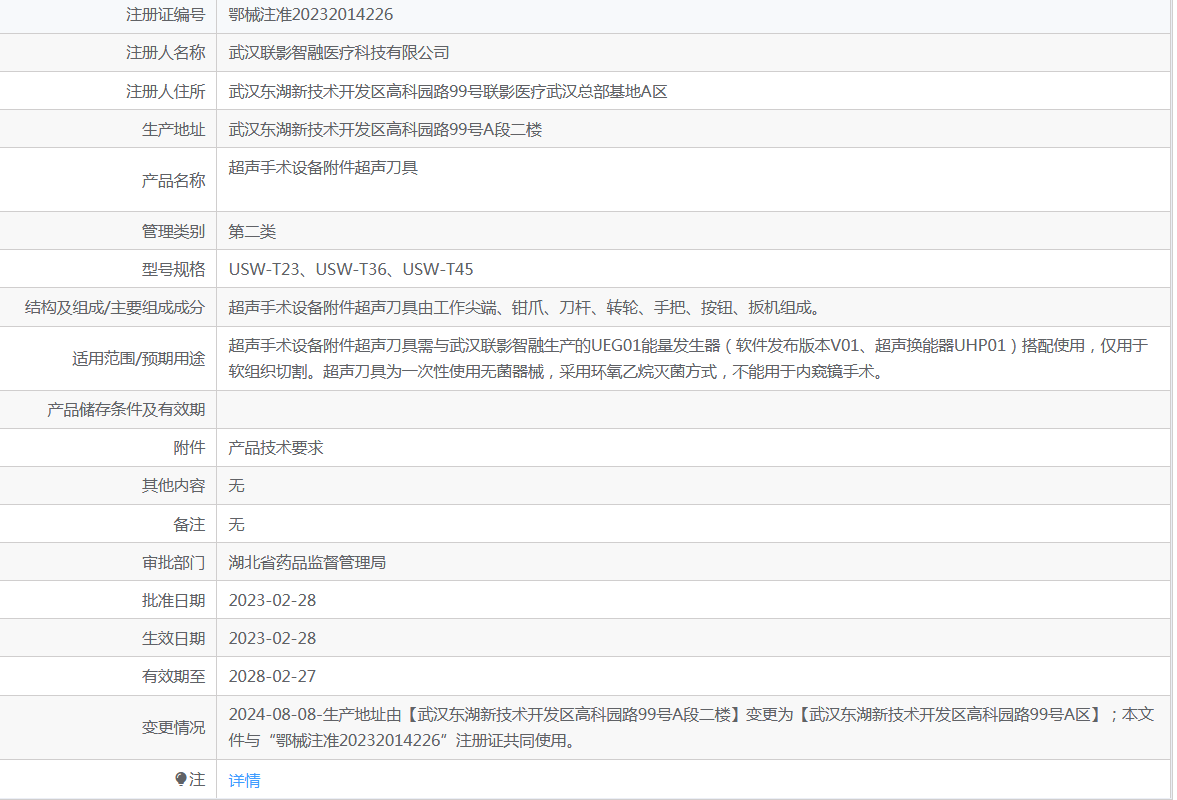Click registrant name 武汉联影智融医疗科技有限公司
The width and height of the screenshot is (1177, 800).
[339, 53]
